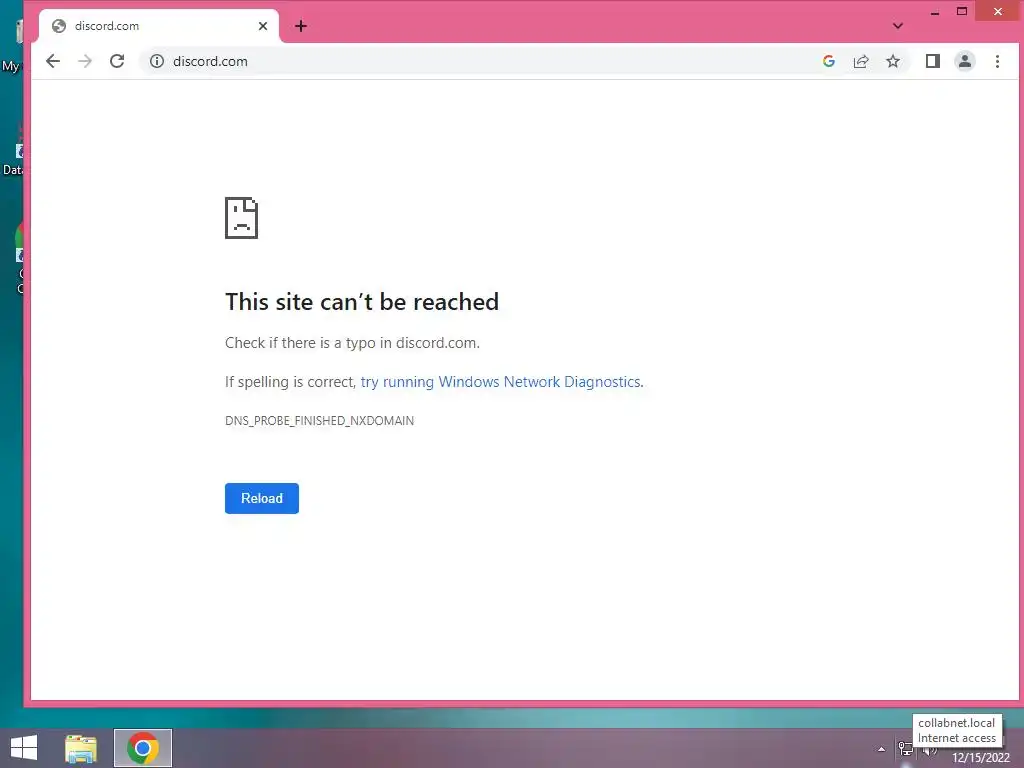Screen dimensions: 1024x768
Task: Click the blue Reload button
Action: click(262, 498)
